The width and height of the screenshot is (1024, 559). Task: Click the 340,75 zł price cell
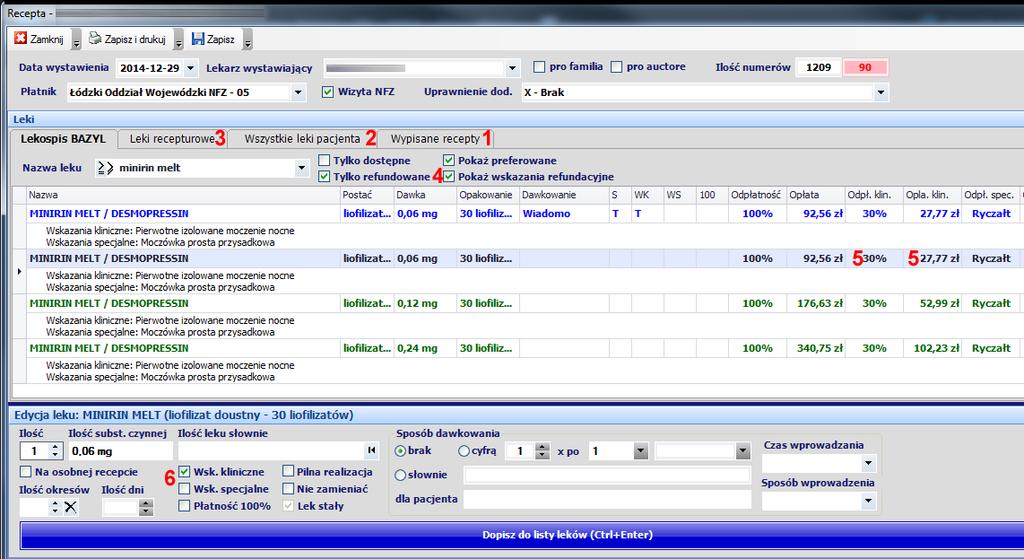[x=815, y=348]
